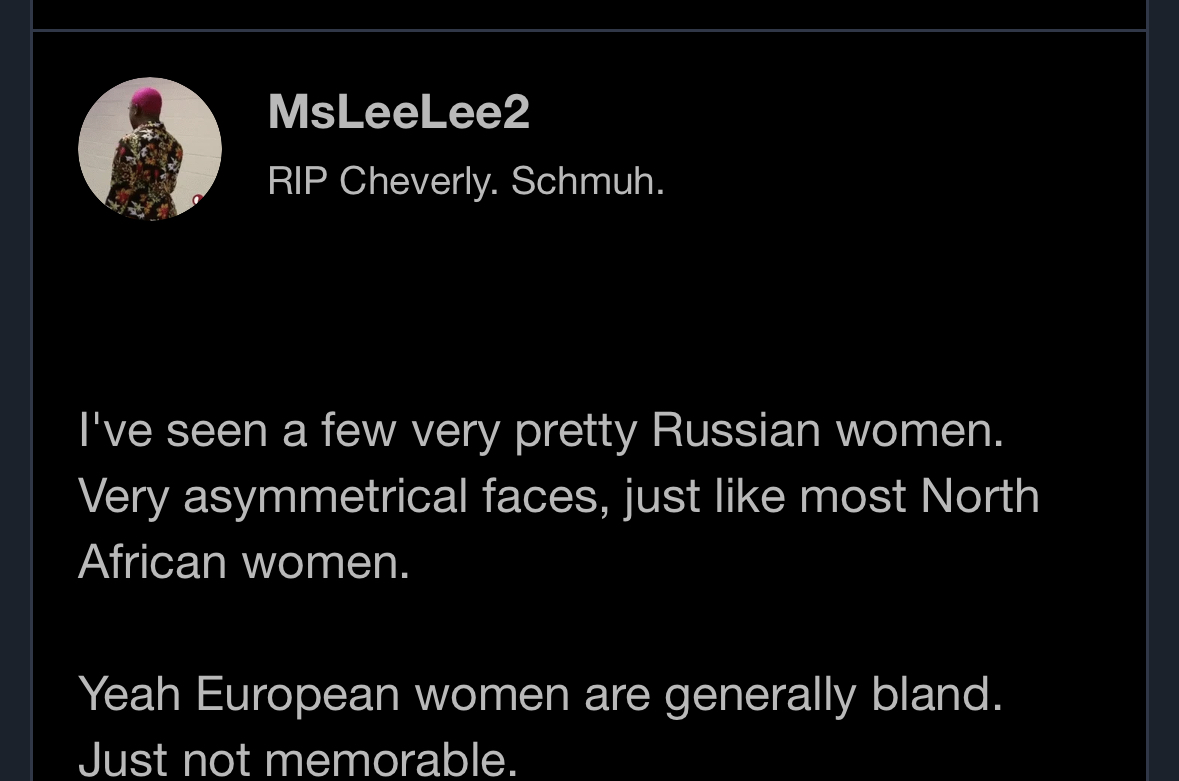This screenshot has height=781, width=1179.
Task: Click the word 'memorable' in the last line
Action: tap(391, 759)
